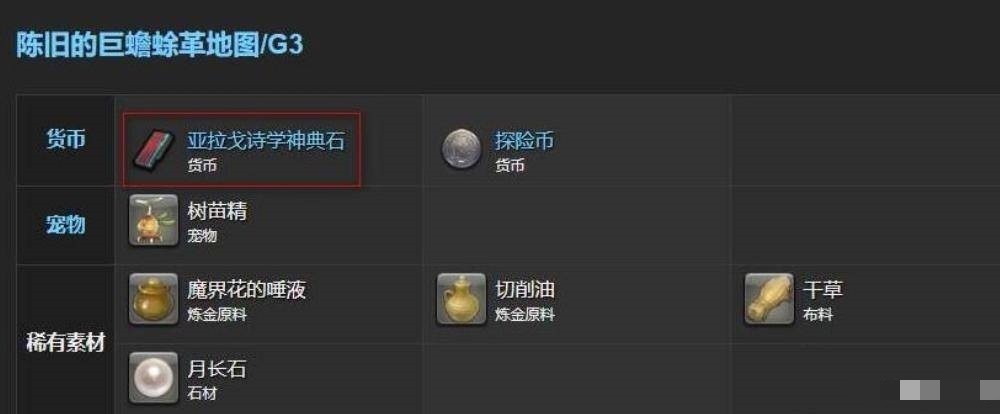Viewport: 1000px width, 414px height.
Task: Click the 石材 label under 月长石
Action: point(202,394)
